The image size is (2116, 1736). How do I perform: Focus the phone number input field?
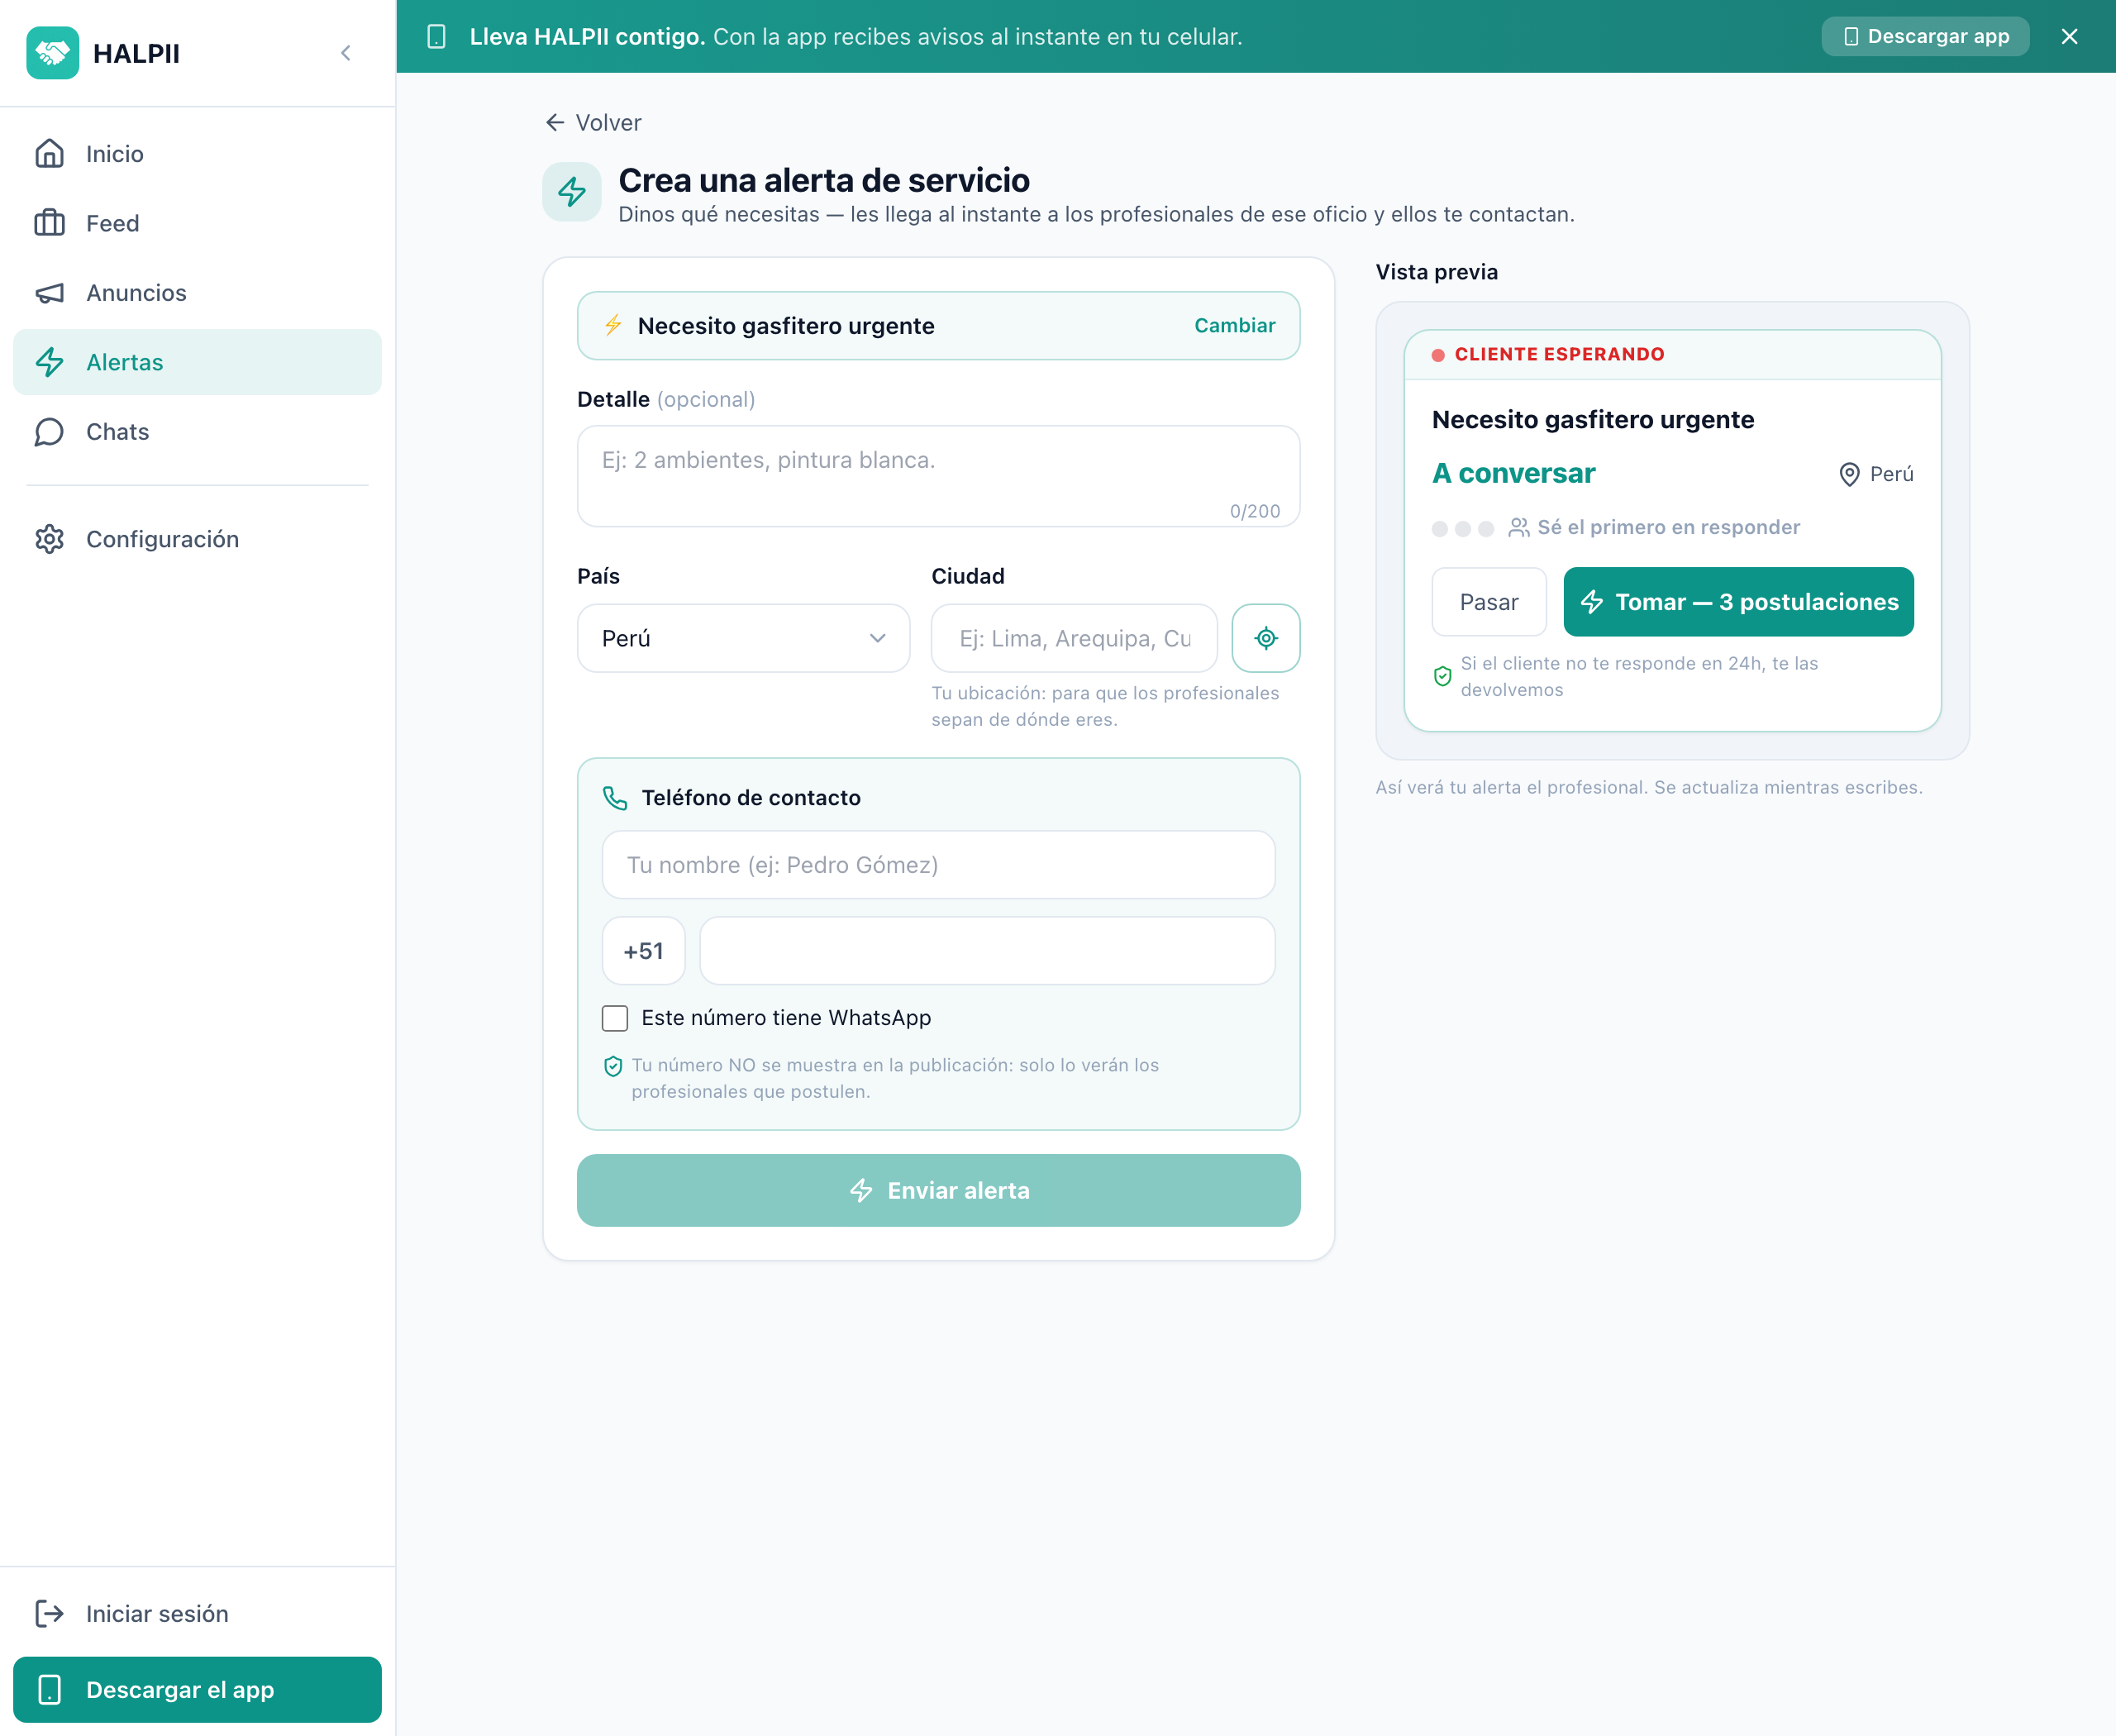click(x=987, y=951)
